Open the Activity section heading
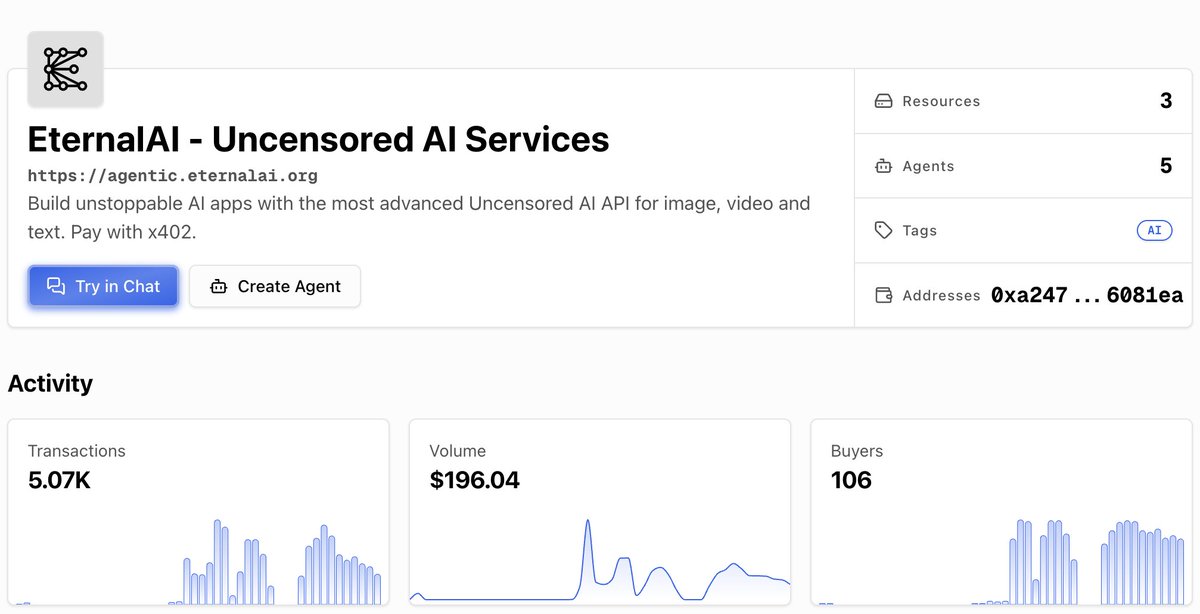Image resolution: width=1200 pixels, height=614 pixels. pyautogui.click(x=50, y=383)
